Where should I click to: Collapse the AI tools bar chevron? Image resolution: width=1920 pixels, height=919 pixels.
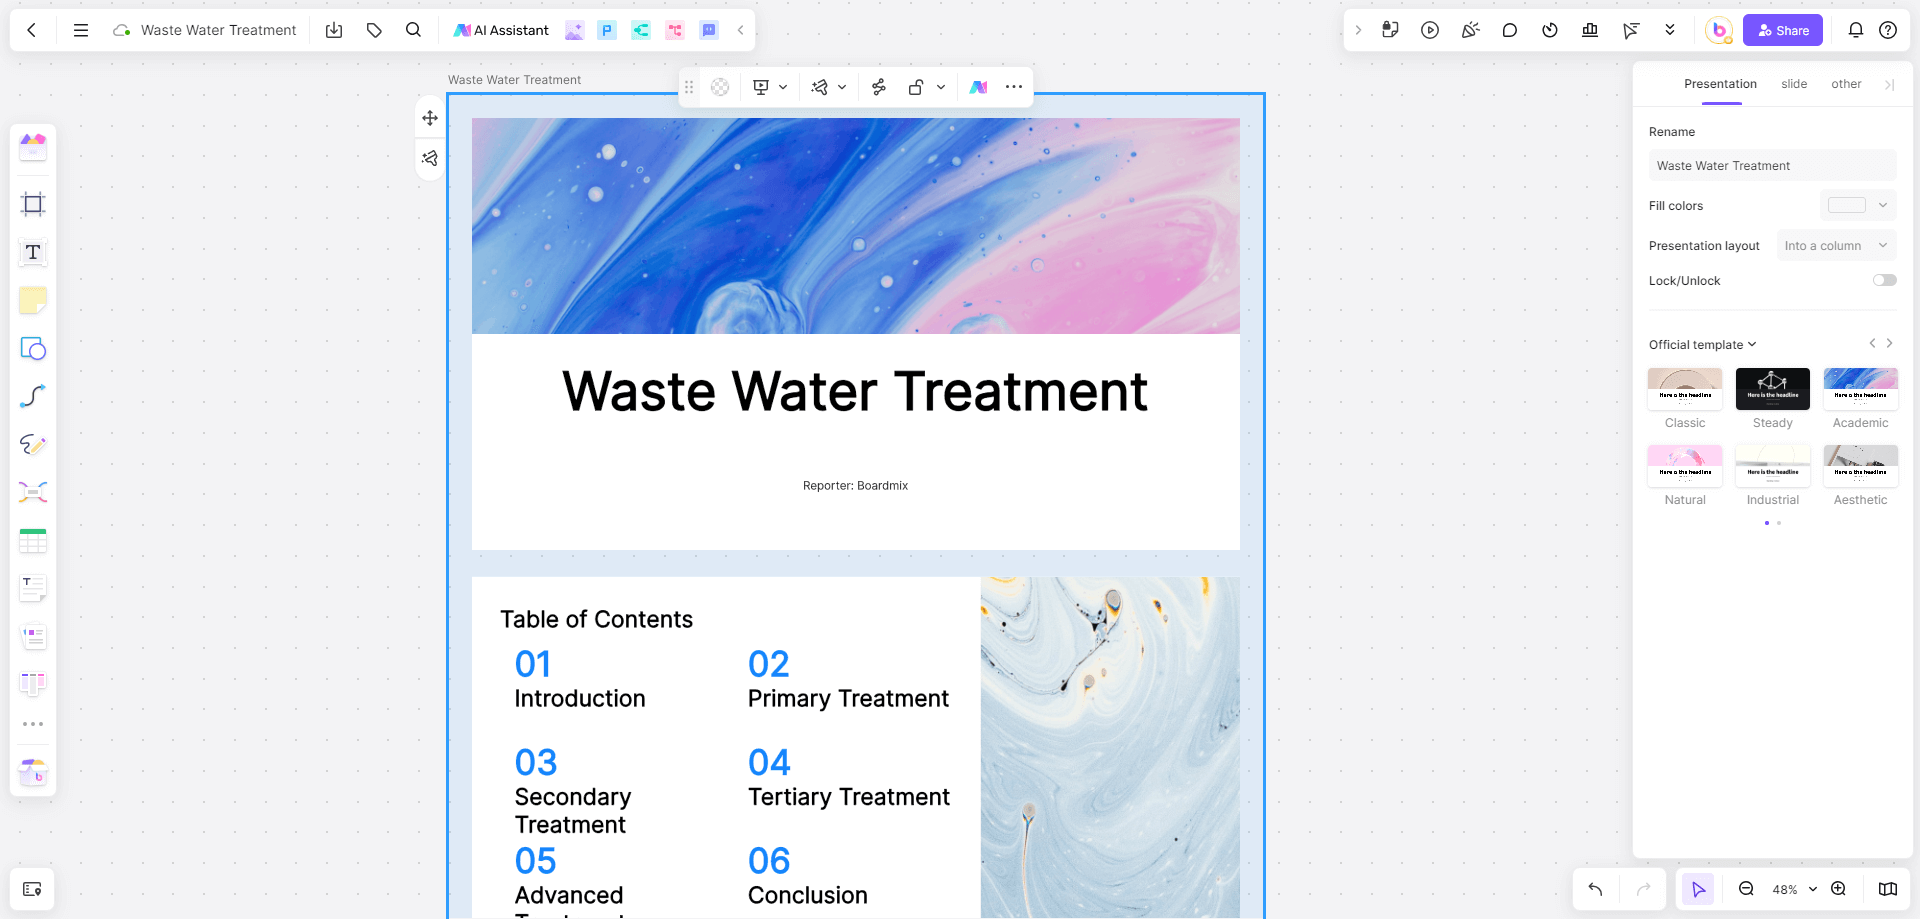coord(740,30)
